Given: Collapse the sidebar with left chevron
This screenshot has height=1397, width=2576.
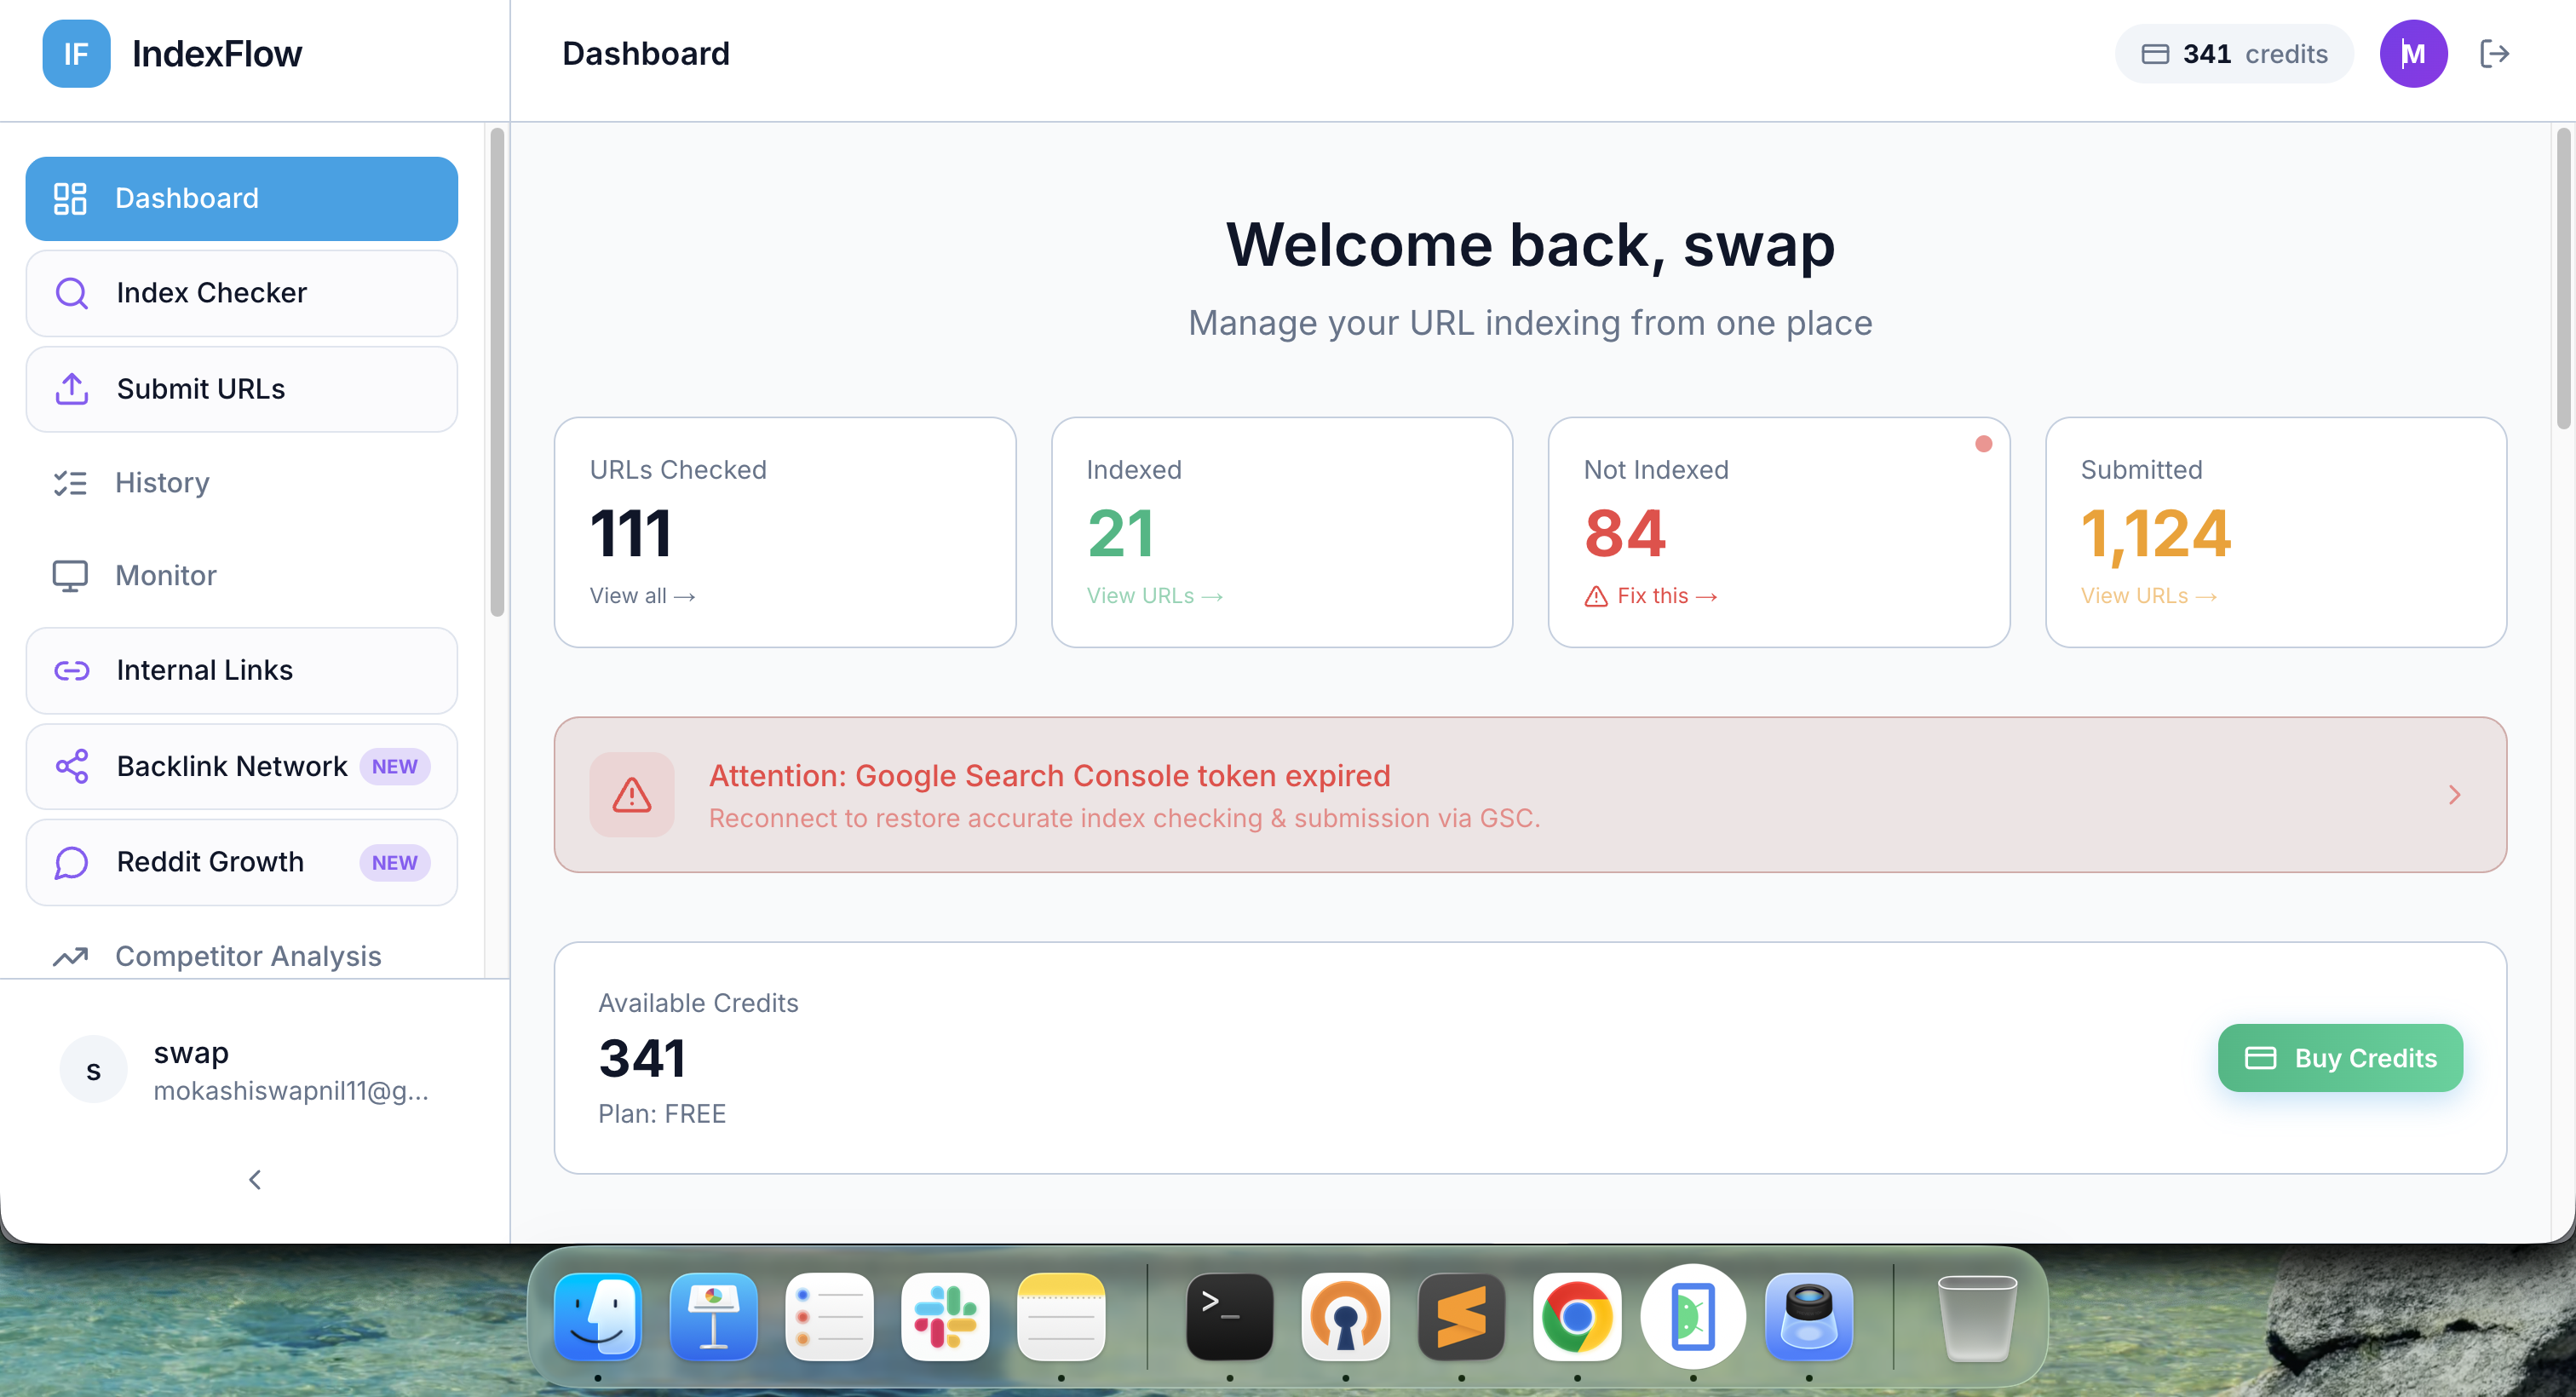Looking at the screenshot, I should 255,1180.
